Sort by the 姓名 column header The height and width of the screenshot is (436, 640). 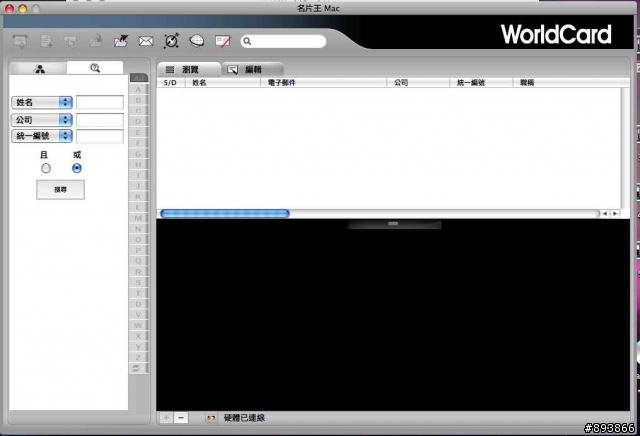pyautogui.click(x=223, y=82)
